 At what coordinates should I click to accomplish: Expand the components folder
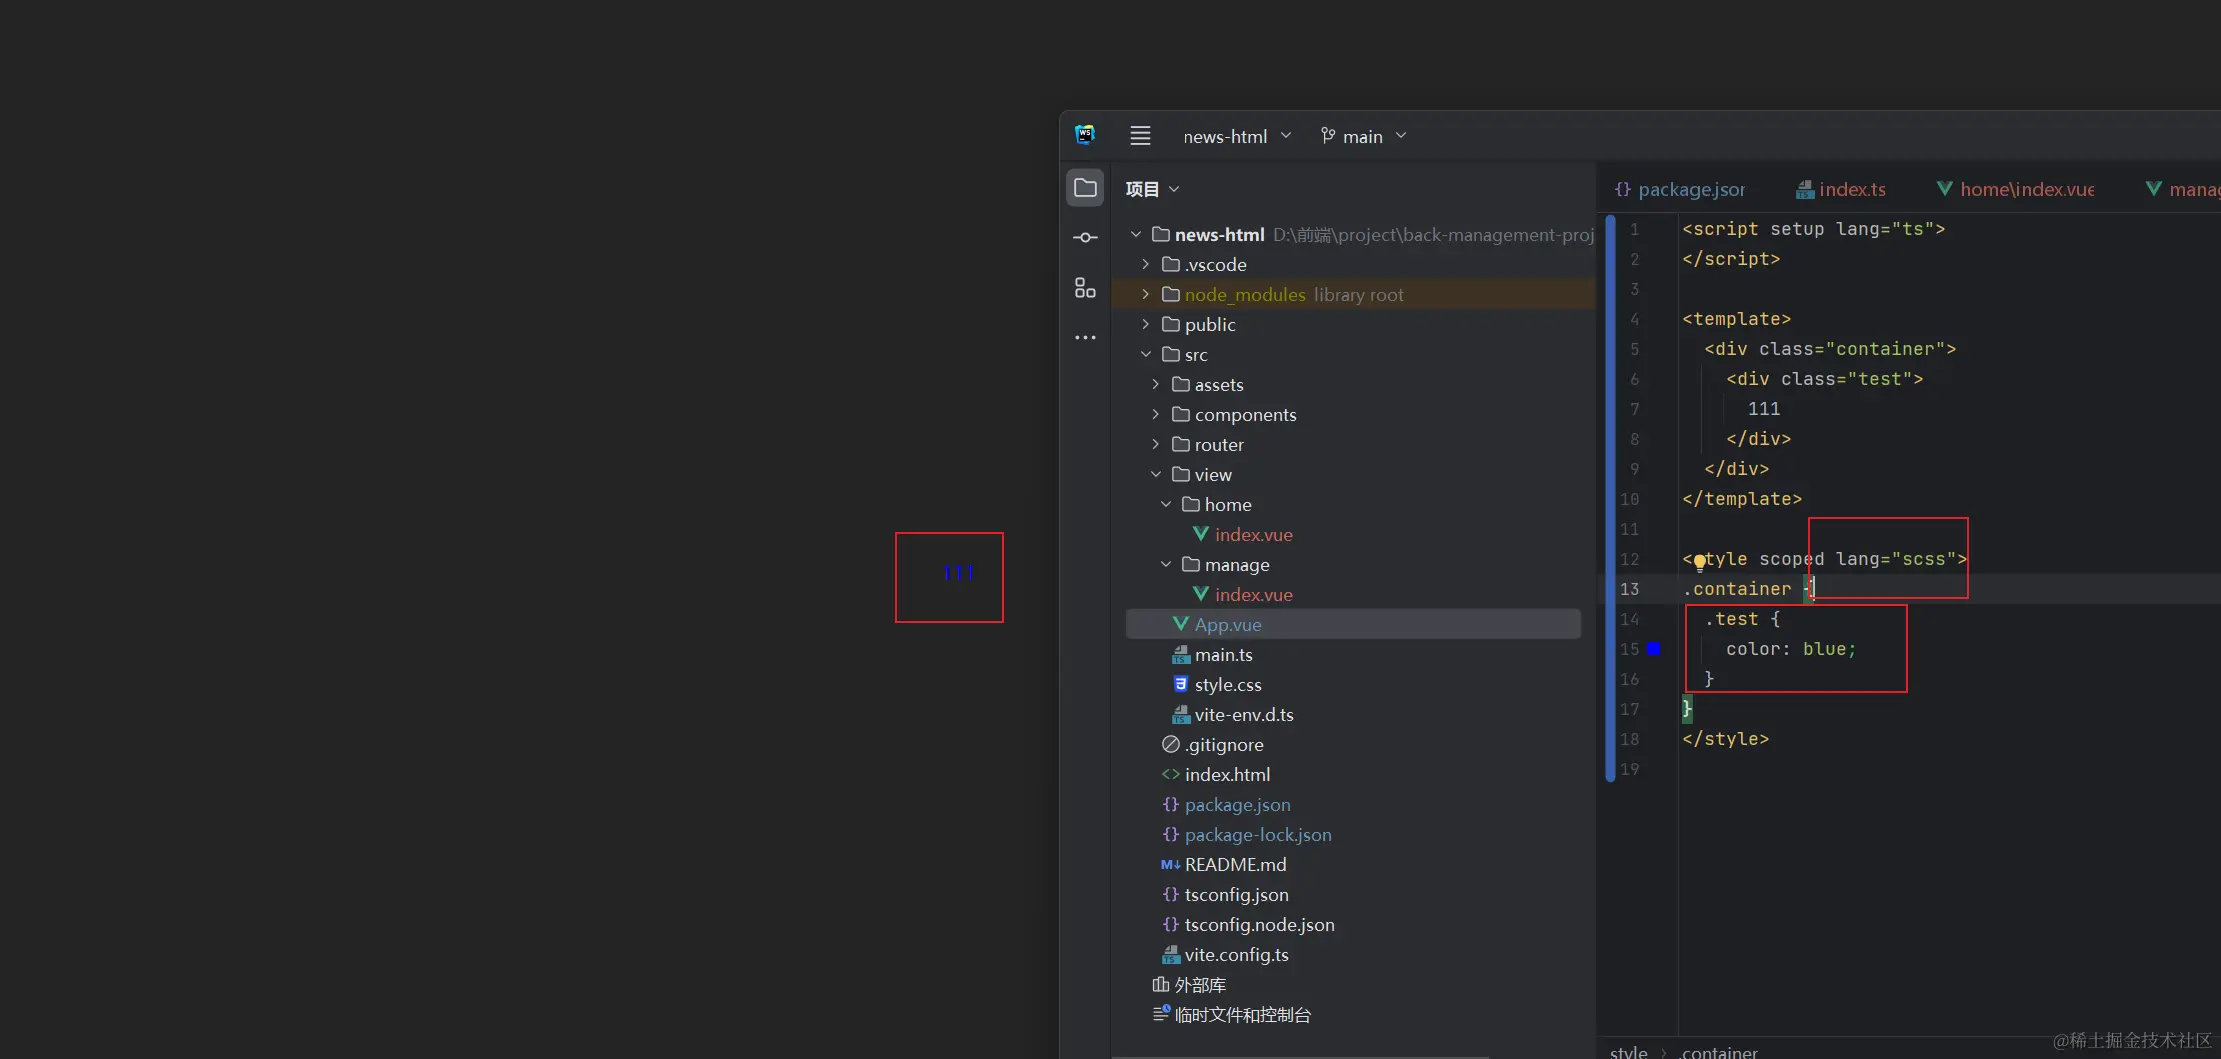click(x=1155, y=415)
